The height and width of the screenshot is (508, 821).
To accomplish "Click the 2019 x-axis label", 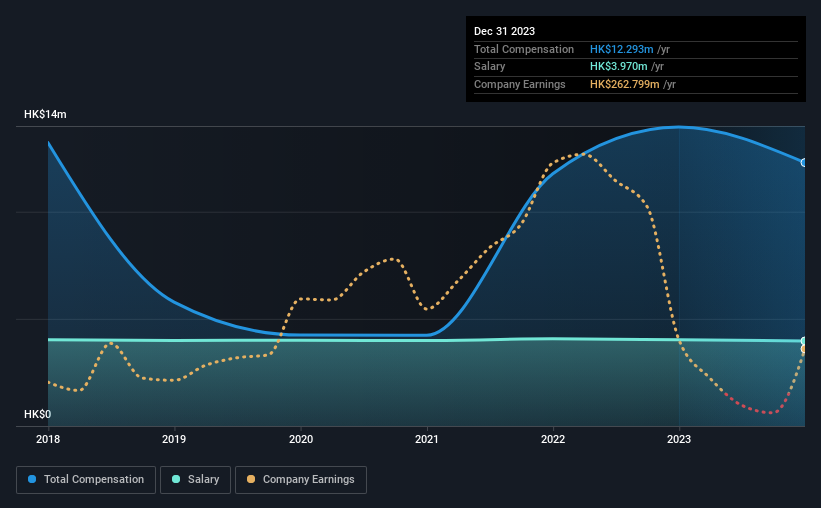I will click(x=174, y=439).
